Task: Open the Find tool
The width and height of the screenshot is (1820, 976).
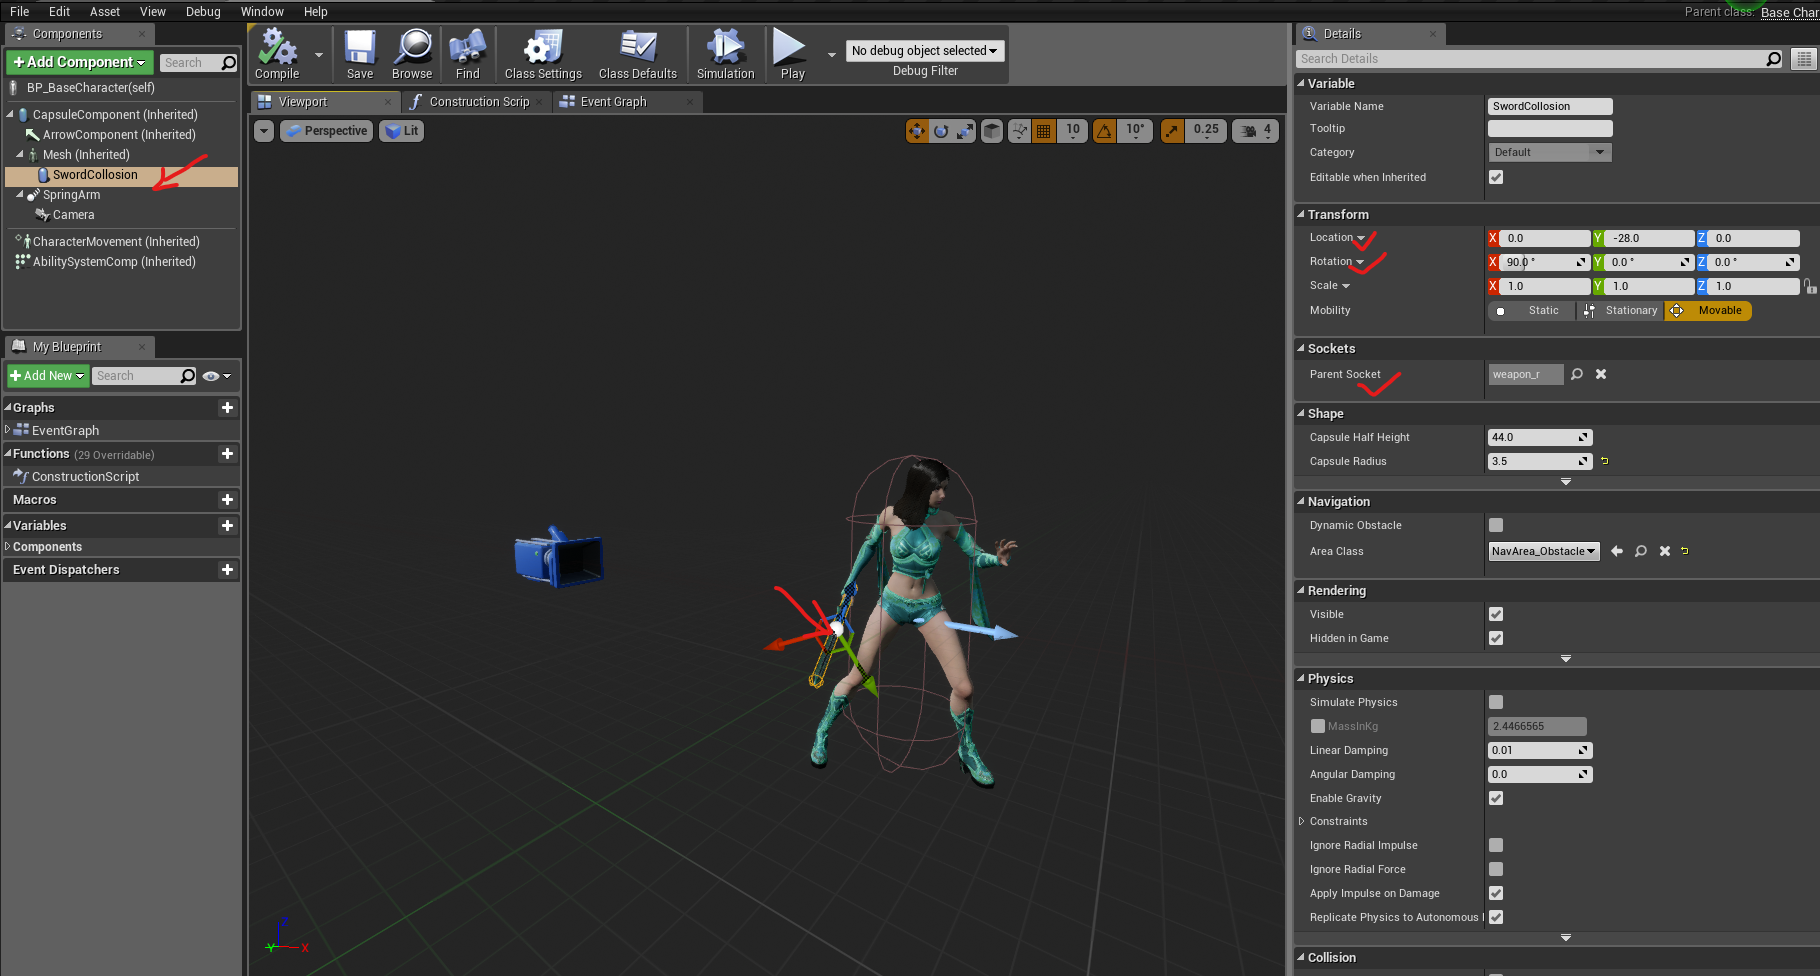Action: [x=467, y=54]
